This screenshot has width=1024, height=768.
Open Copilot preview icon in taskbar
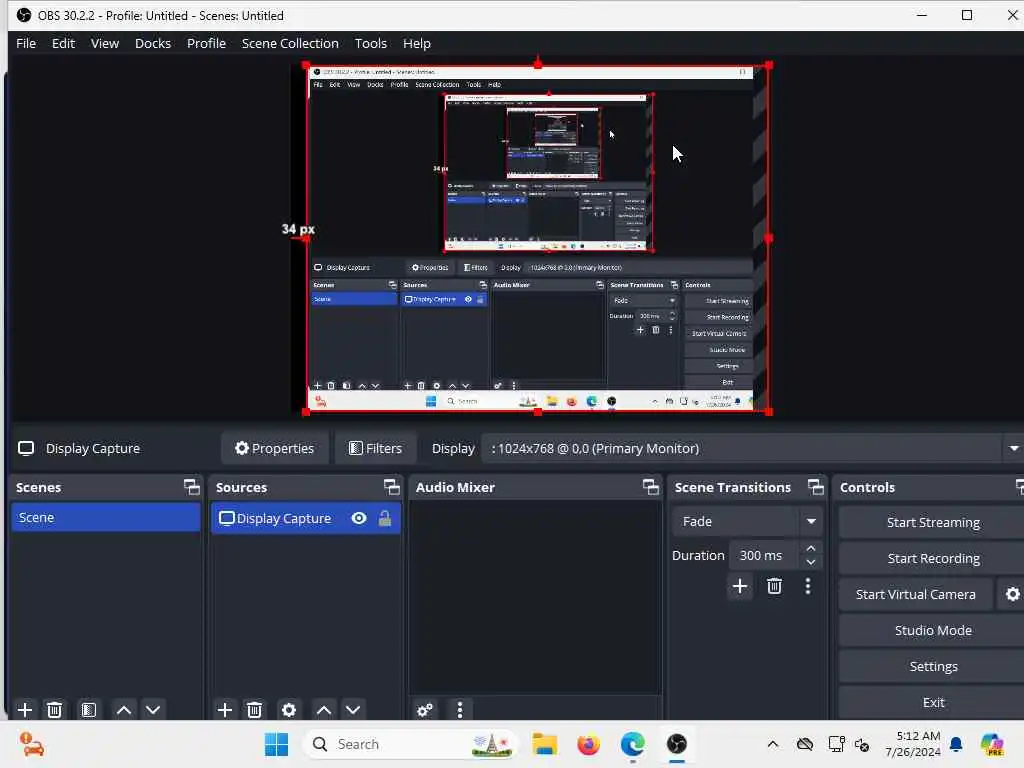[x=992, y=744]
